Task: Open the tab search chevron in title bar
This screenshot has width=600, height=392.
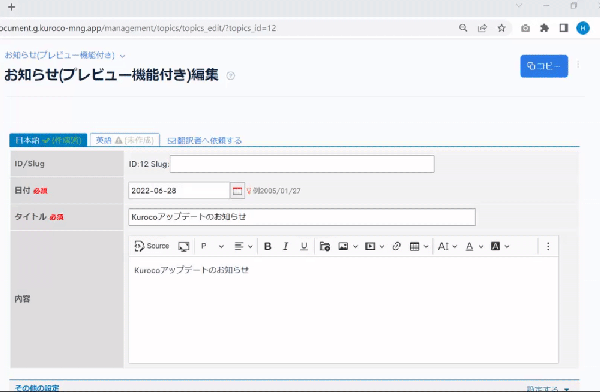Action: 519,6
